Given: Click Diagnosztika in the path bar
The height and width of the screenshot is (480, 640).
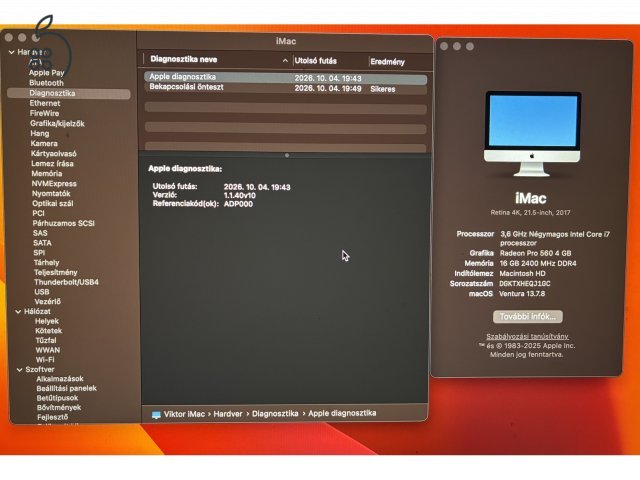Looking at the screenshot, I should pyautogui.click(x=275, y=414).
